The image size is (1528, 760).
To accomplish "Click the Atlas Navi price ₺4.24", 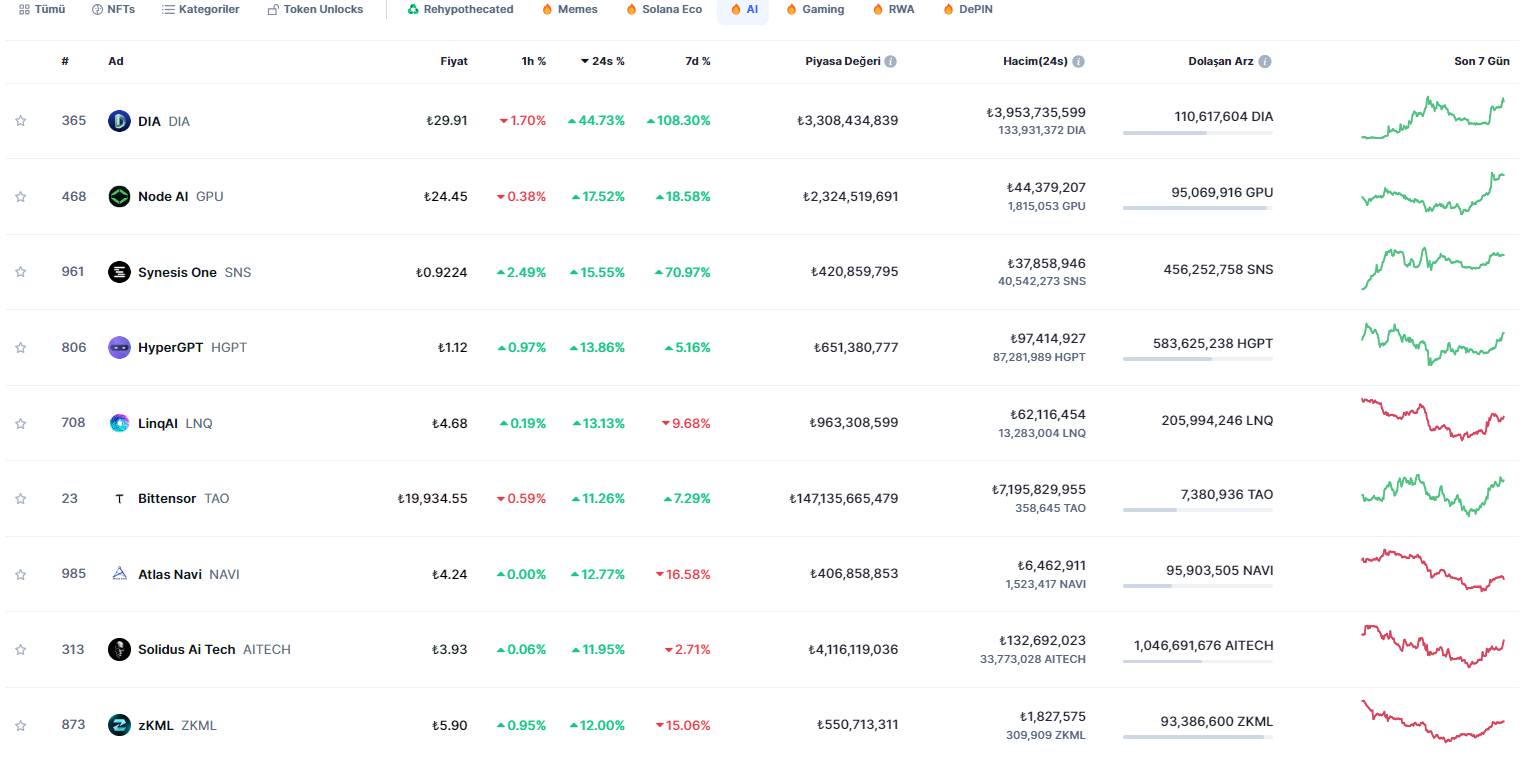I will click(x=449, y=575).
